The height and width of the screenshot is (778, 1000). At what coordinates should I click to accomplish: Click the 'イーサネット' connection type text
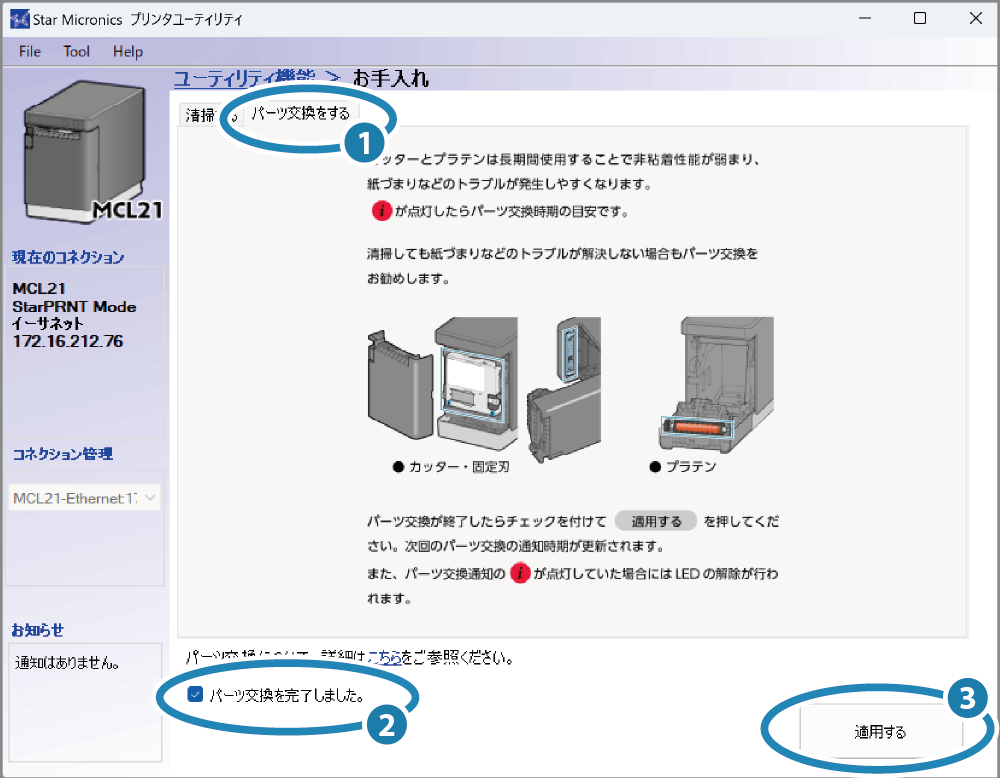tap(48, 324)
